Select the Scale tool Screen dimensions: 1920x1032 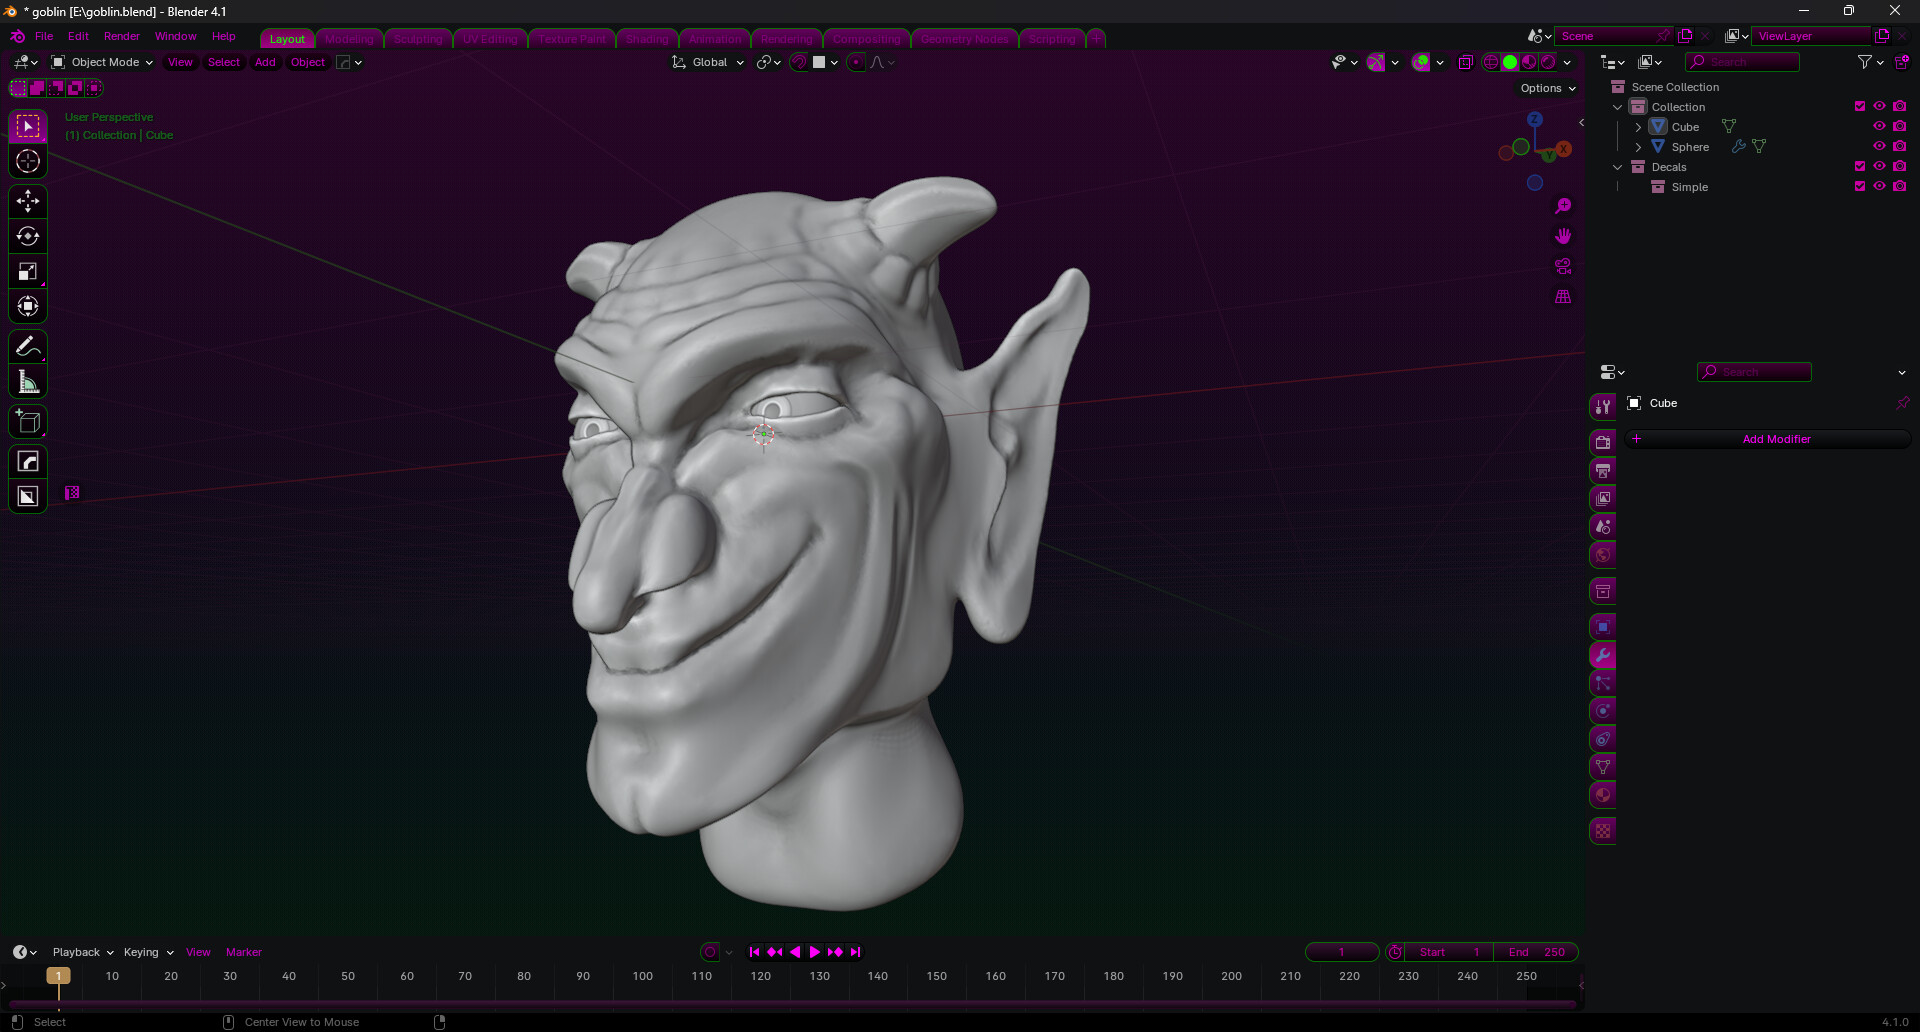coord(27,271)
